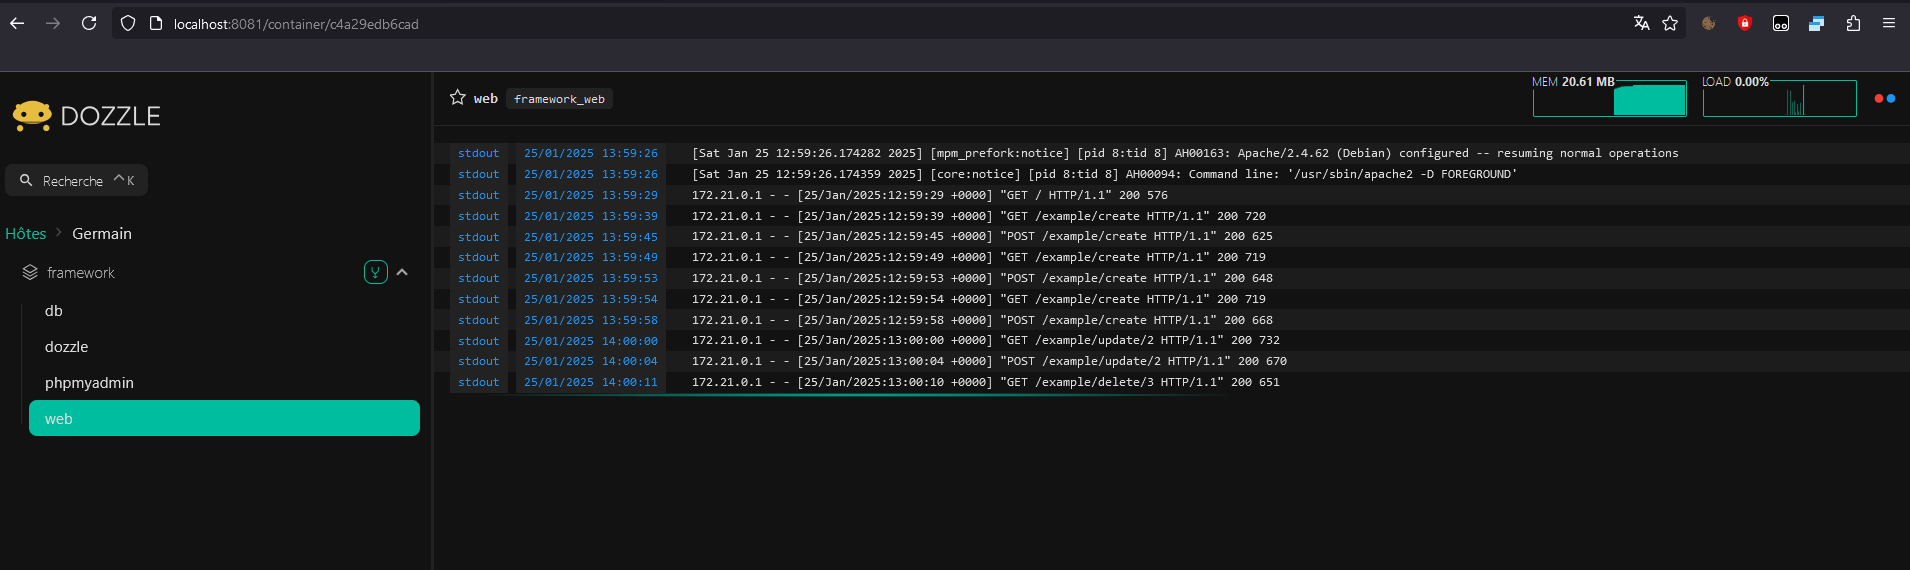Click log entry 'POST /example/create' 200 648
The image size is (1910, 570).
pyautogui.click(x=982, y=278)
